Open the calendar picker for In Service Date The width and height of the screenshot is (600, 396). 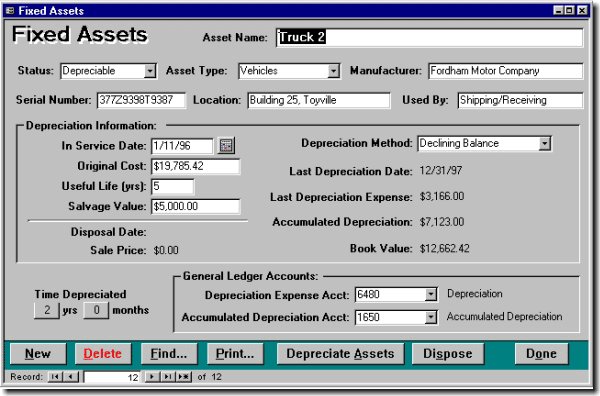226,145
